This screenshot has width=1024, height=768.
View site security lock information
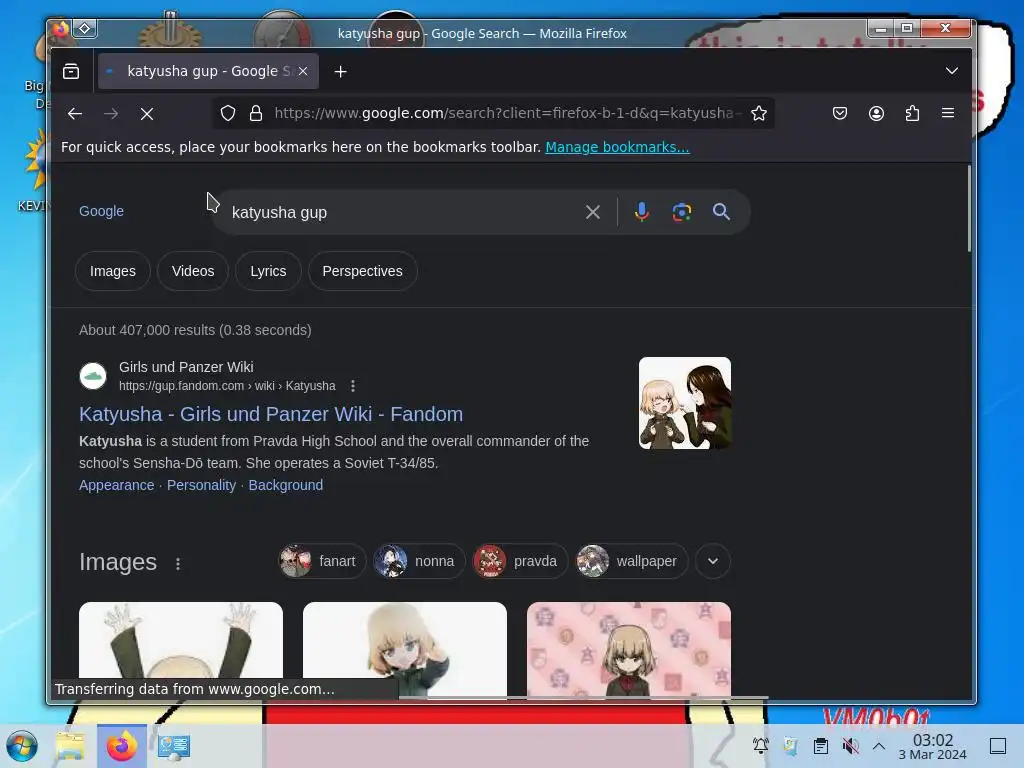256,114
